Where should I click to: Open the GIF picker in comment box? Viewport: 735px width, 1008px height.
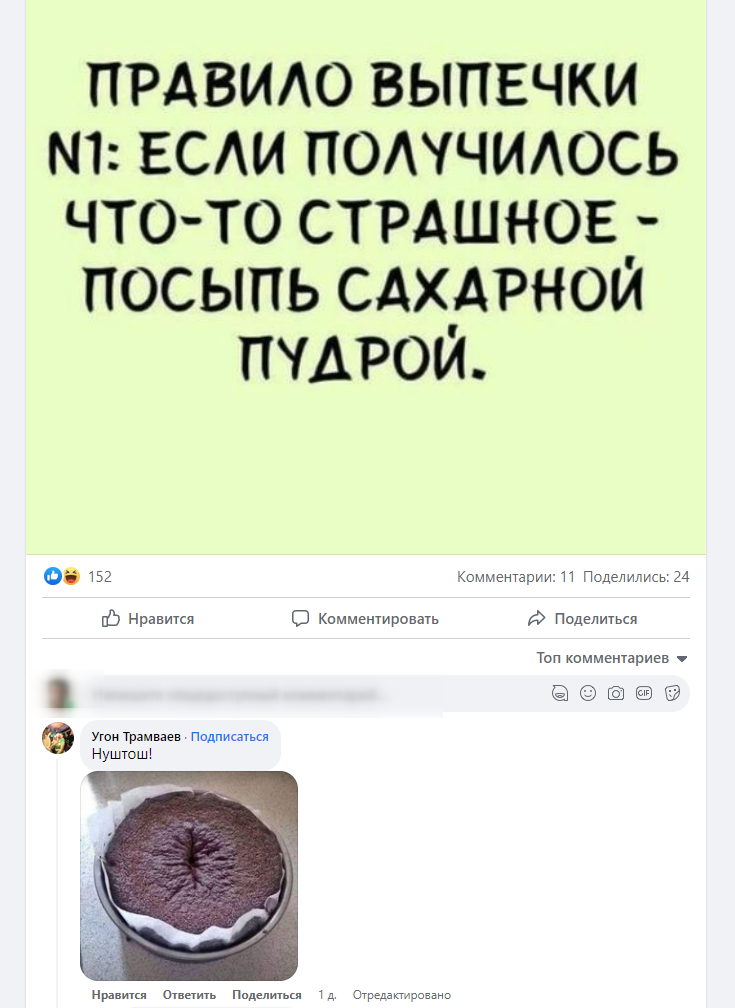click(x=644, y=693)
